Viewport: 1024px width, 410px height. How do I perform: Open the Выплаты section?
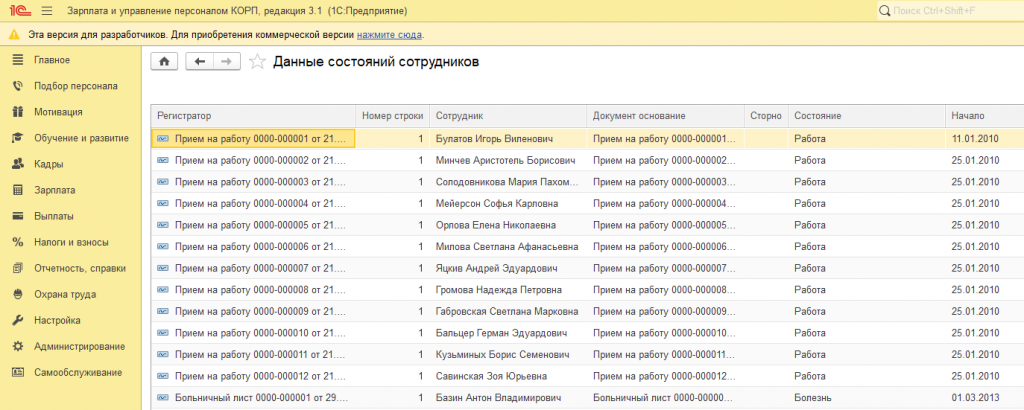54,216
